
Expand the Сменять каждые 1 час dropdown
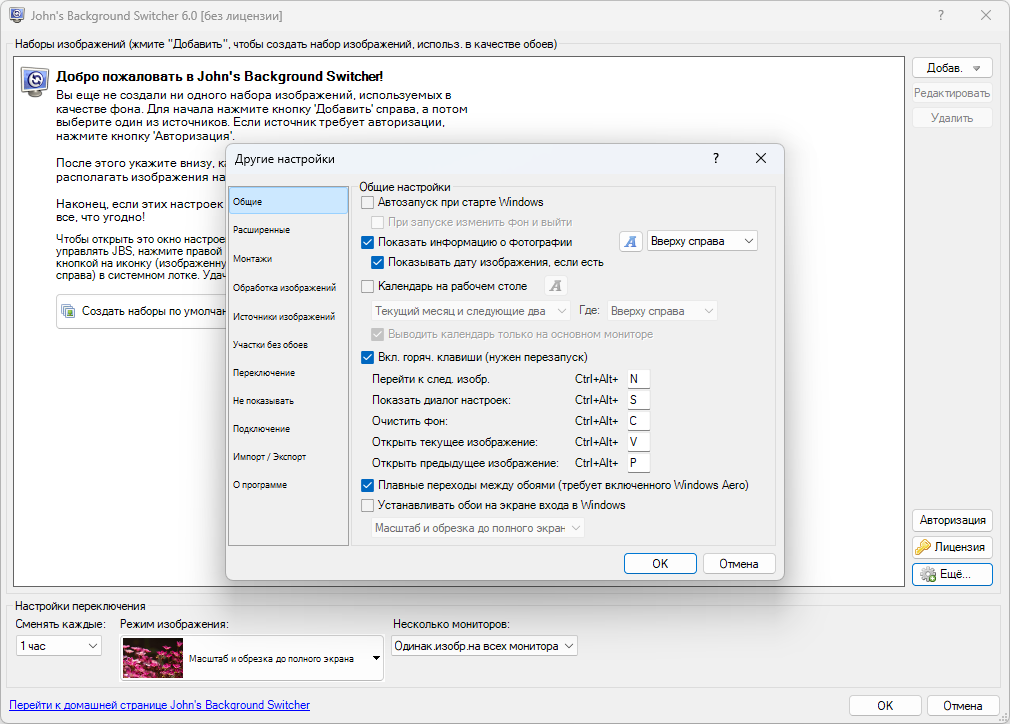[x=59, y=646]
